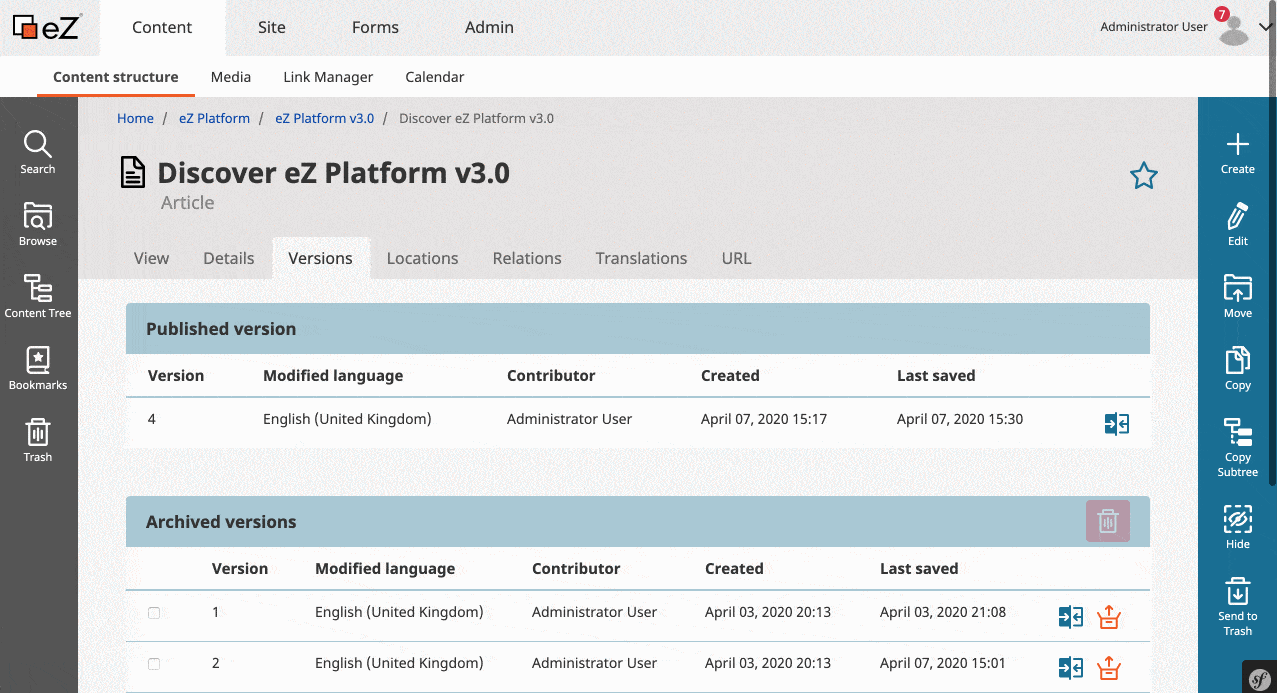Compare archived version 1
Viewport: 1277px width, 693px height.
(x=1071, y=617)
